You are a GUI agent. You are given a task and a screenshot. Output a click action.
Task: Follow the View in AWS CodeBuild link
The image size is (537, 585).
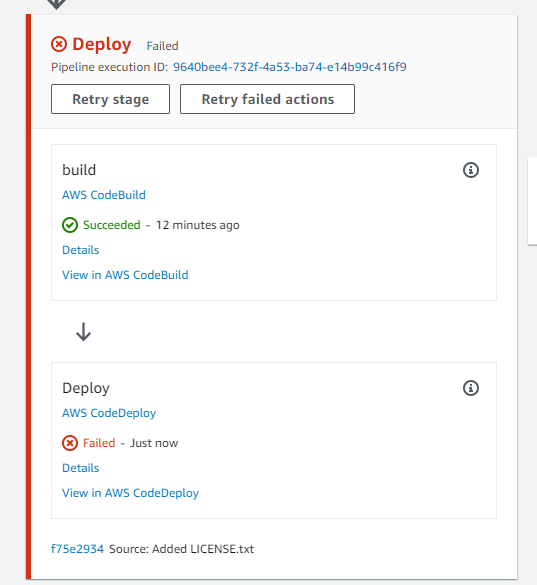click(x=125, y=275)
